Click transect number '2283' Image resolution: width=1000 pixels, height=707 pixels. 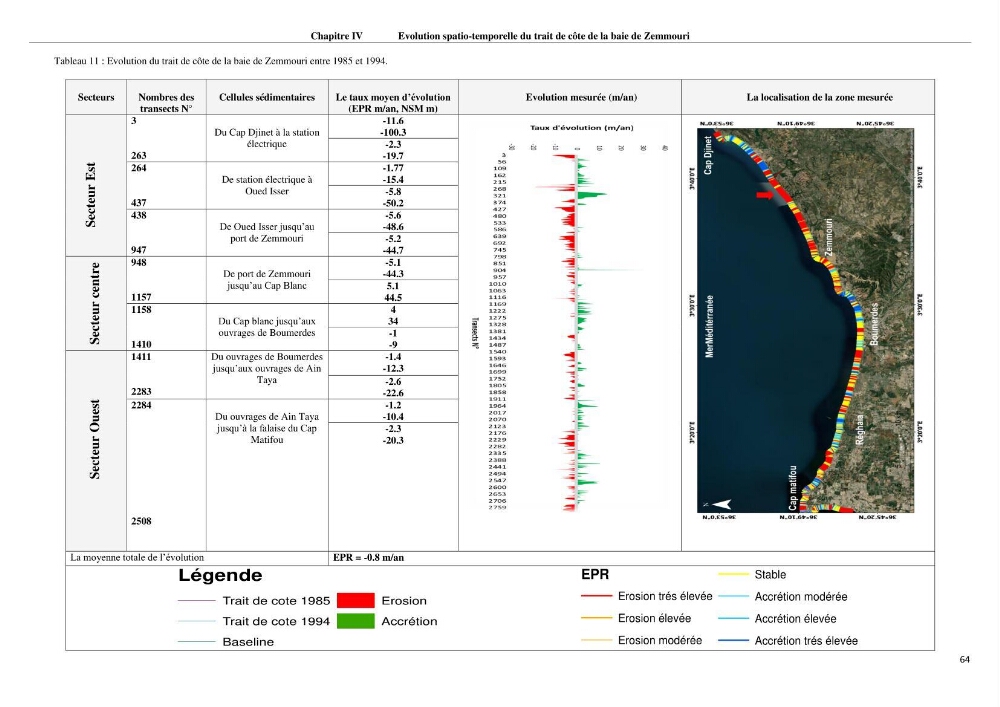pyautogui.click(x=141, y=391)
